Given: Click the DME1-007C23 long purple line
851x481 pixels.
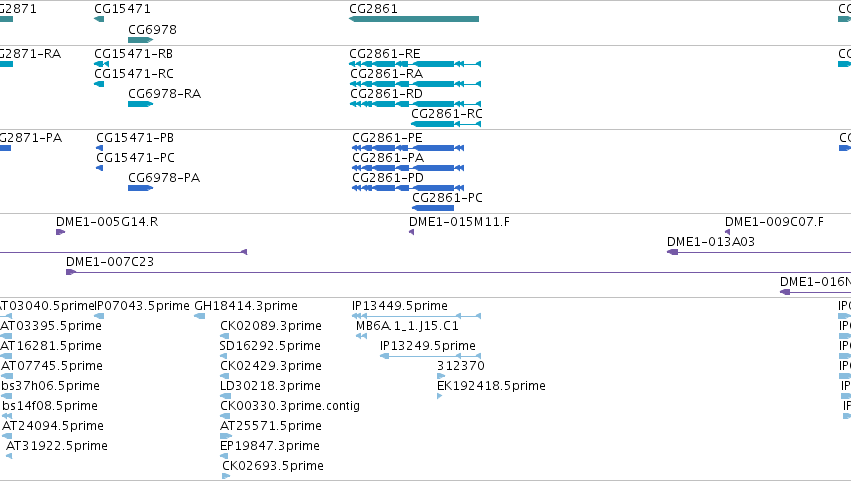Looking at the screenshot, I should pos(458,272).
